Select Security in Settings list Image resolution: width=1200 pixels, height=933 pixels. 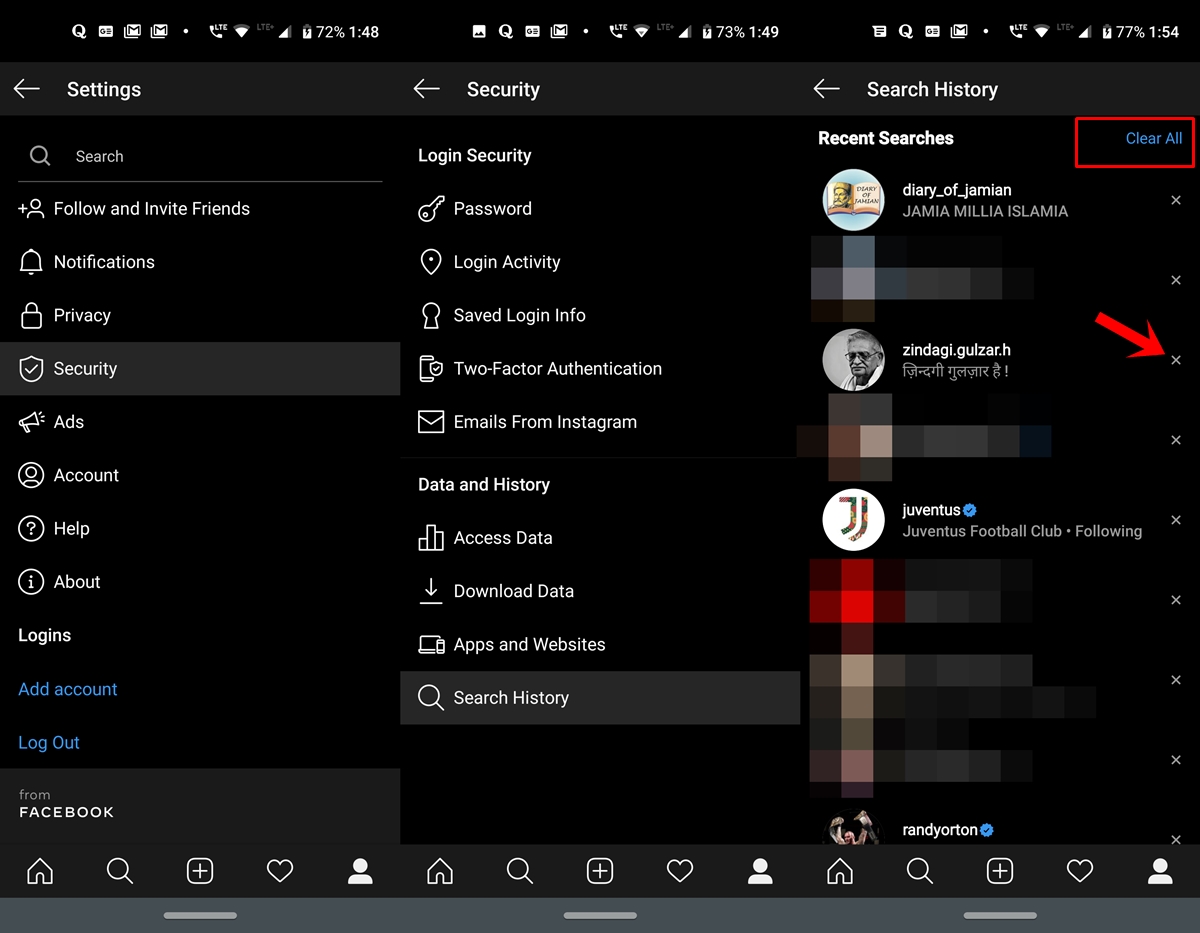(x=200, y=368)
